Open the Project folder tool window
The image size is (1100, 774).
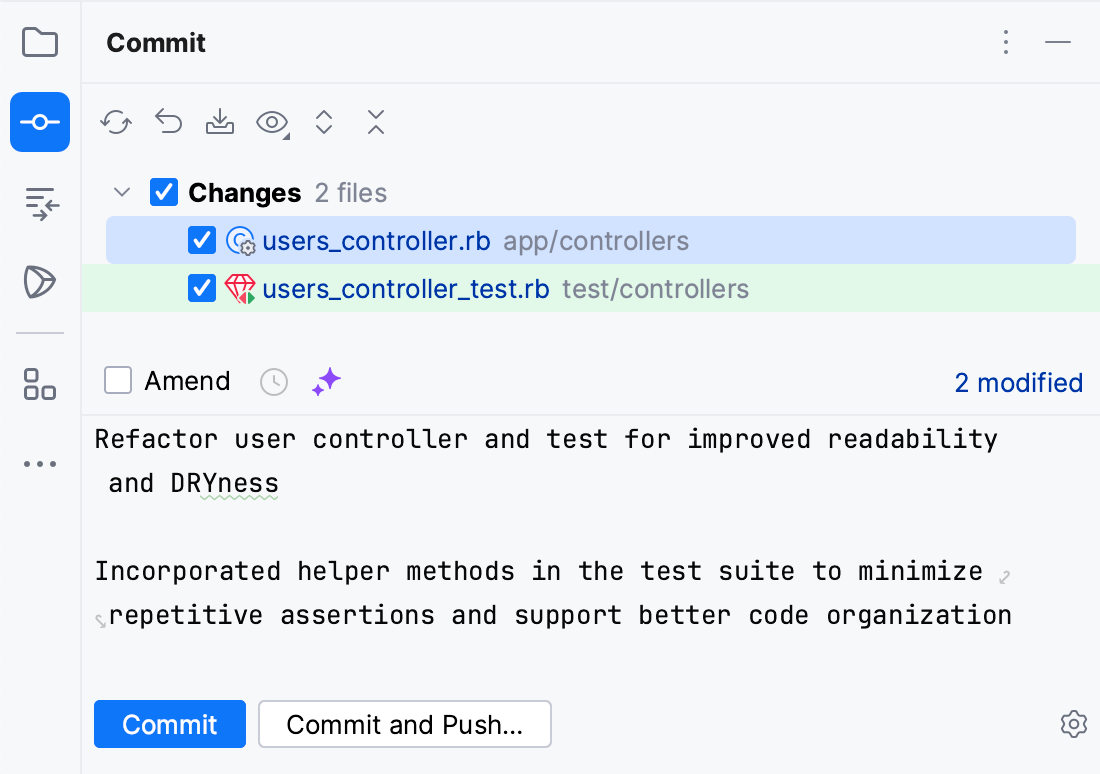click(x=40, y=43)
